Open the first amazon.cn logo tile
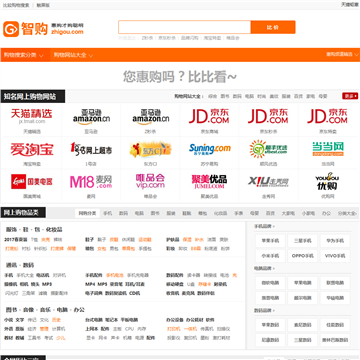Viewport: 360px width, 360px height. tap(91, 116)
